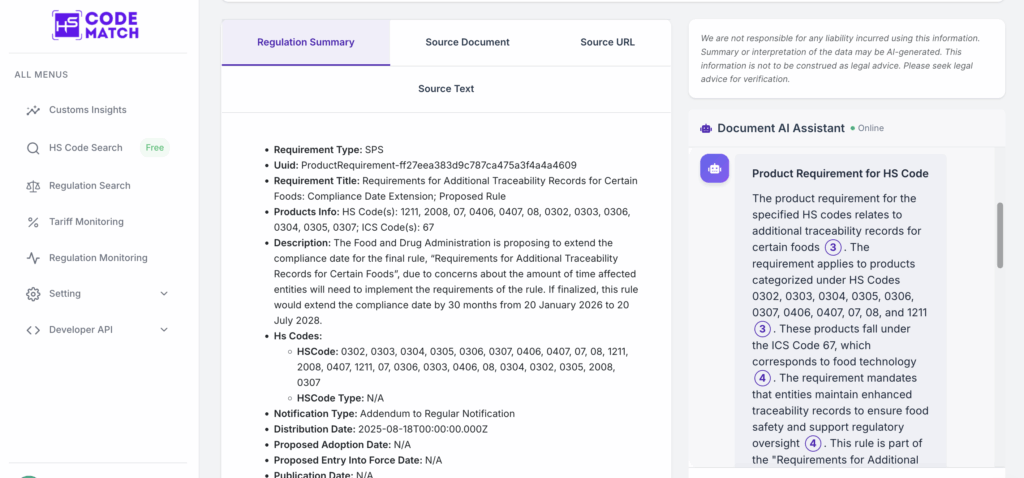Expand the Setting menu chevron
Viewport: 1024px width, 478px height.
[164, 294]
